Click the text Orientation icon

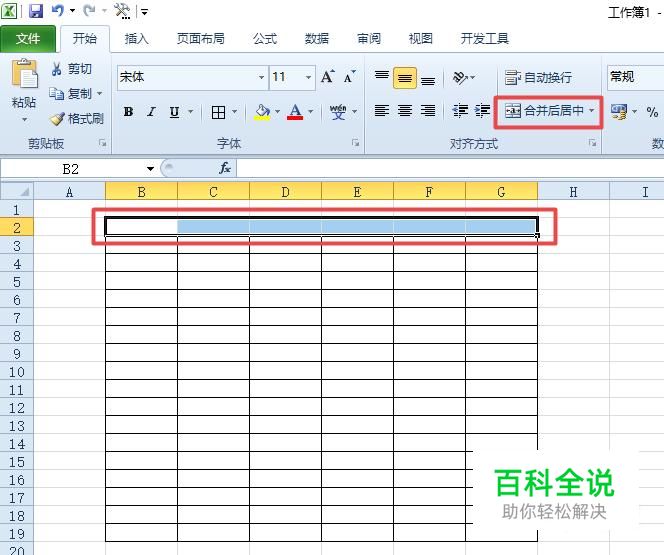click(x=460, y=77)
